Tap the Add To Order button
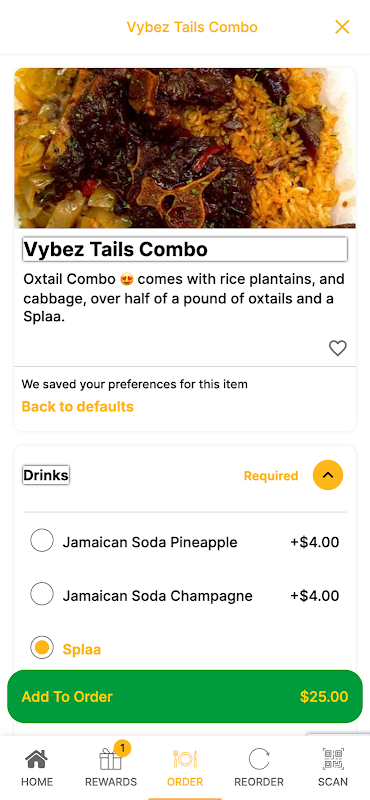 185,696
